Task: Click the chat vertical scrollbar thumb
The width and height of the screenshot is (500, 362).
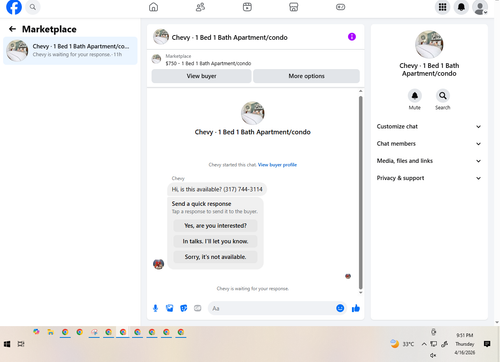Action: [360, 193]
